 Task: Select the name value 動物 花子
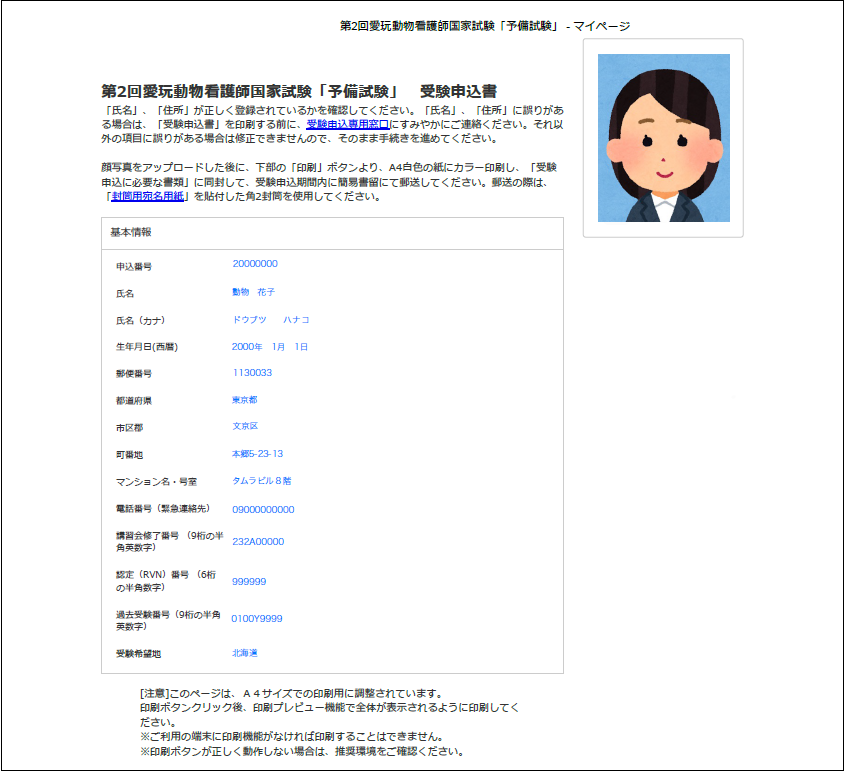(253, 292)
